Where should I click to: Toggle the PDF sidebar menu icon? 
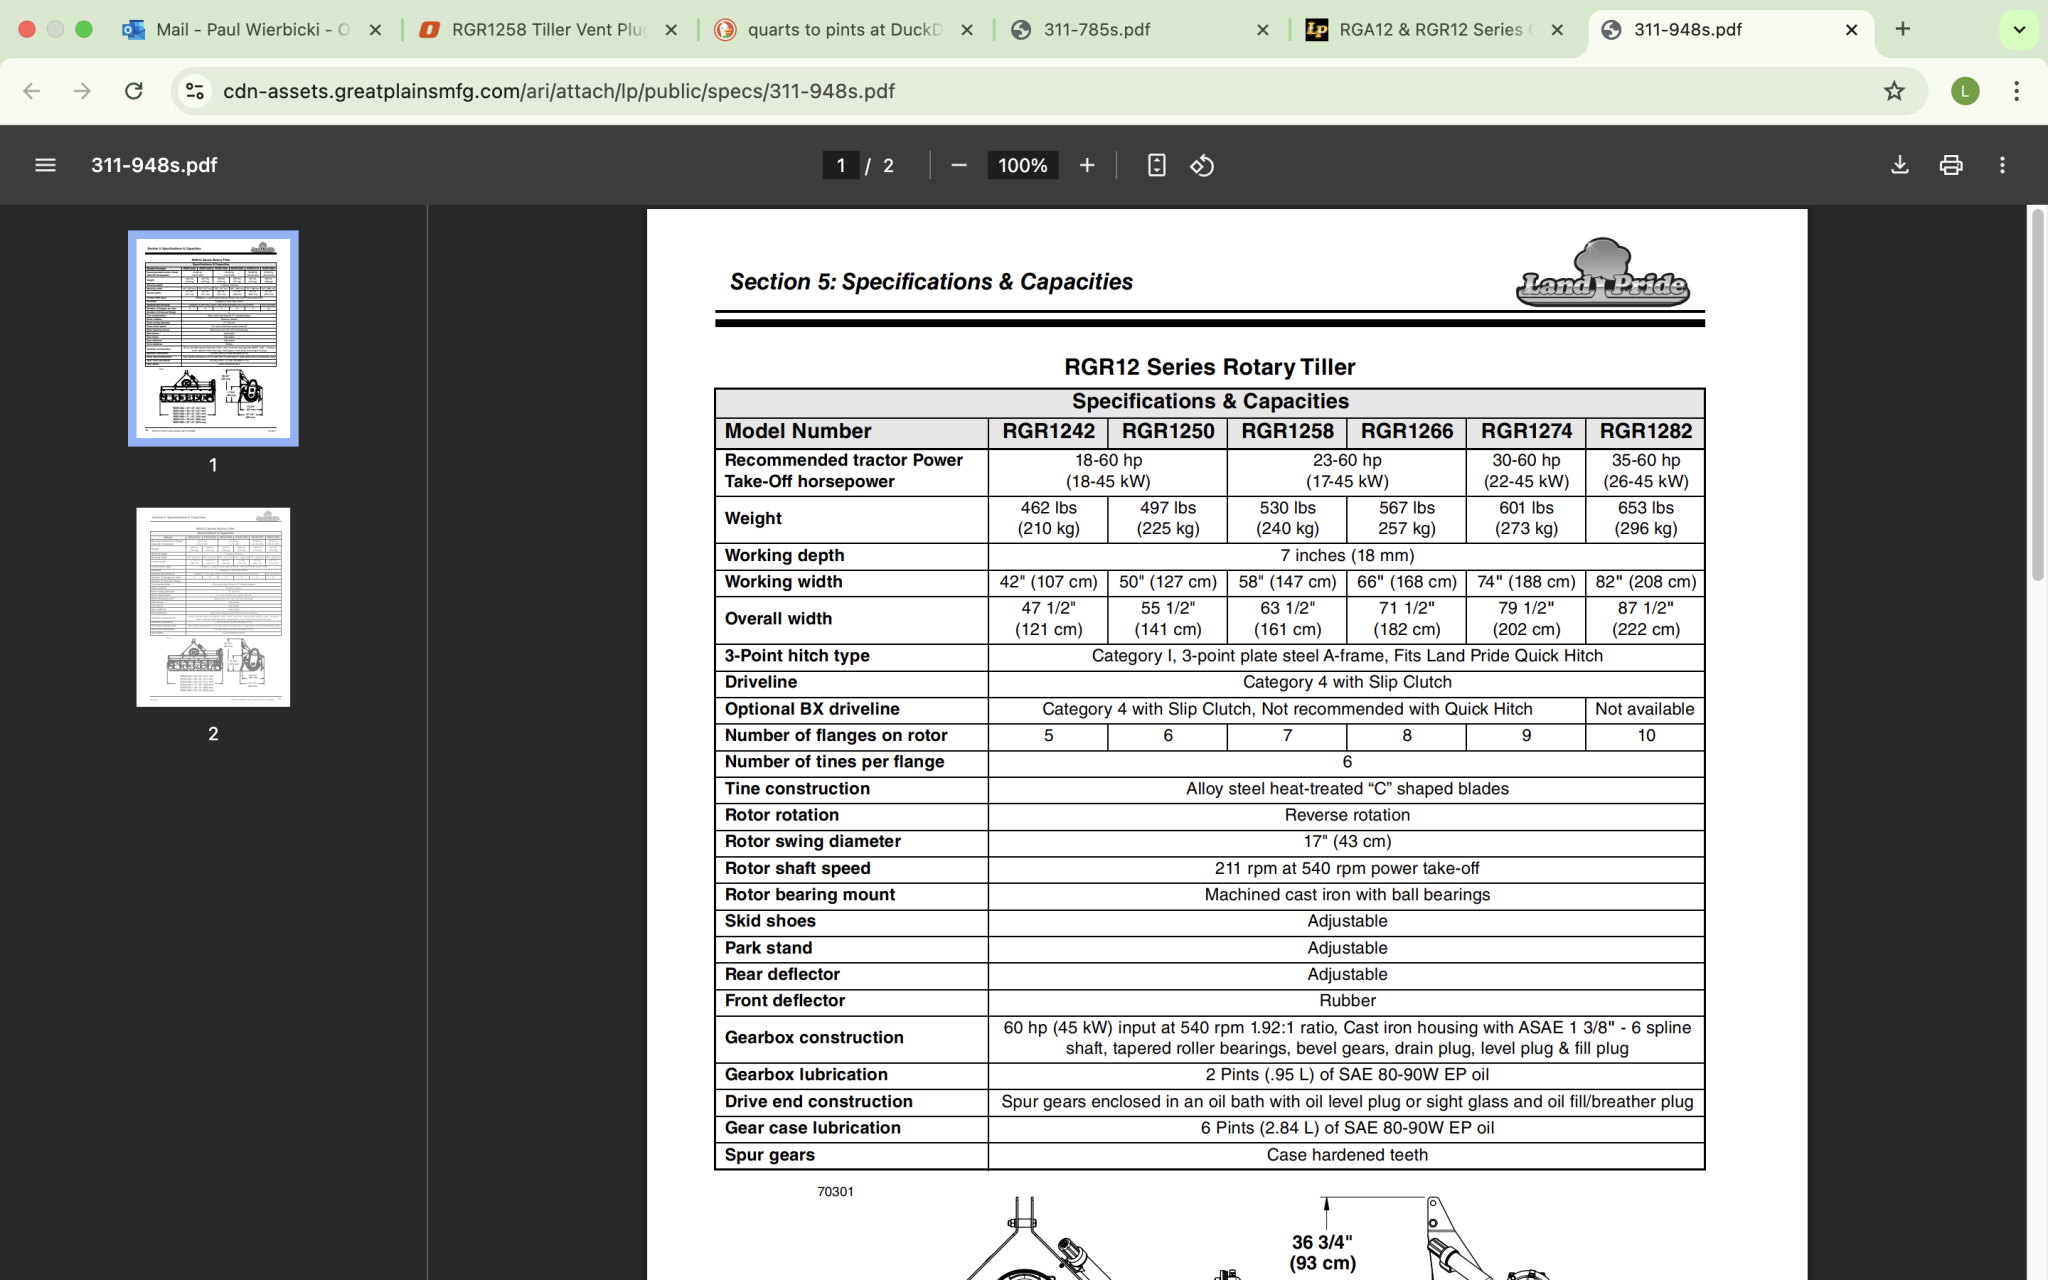(x=45, y=165)
